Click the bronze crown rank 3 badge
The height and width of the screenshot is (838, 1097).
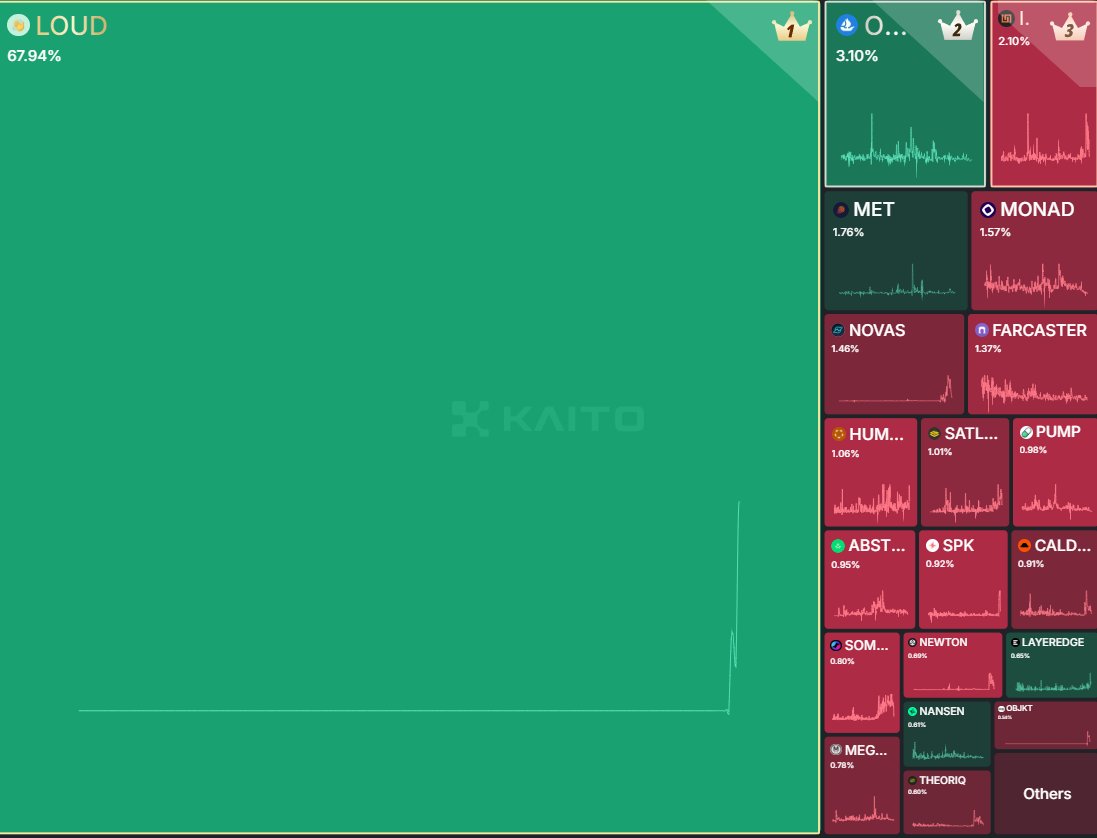(x=1070, y=27)
